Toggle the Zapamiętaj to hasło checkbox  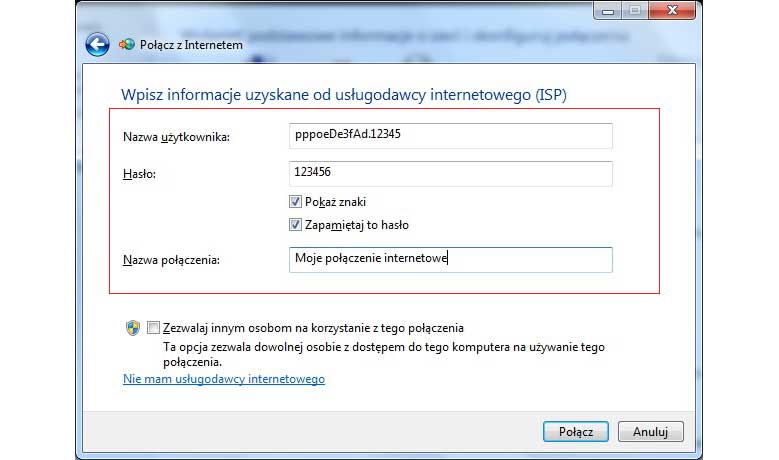click(295, 225)
